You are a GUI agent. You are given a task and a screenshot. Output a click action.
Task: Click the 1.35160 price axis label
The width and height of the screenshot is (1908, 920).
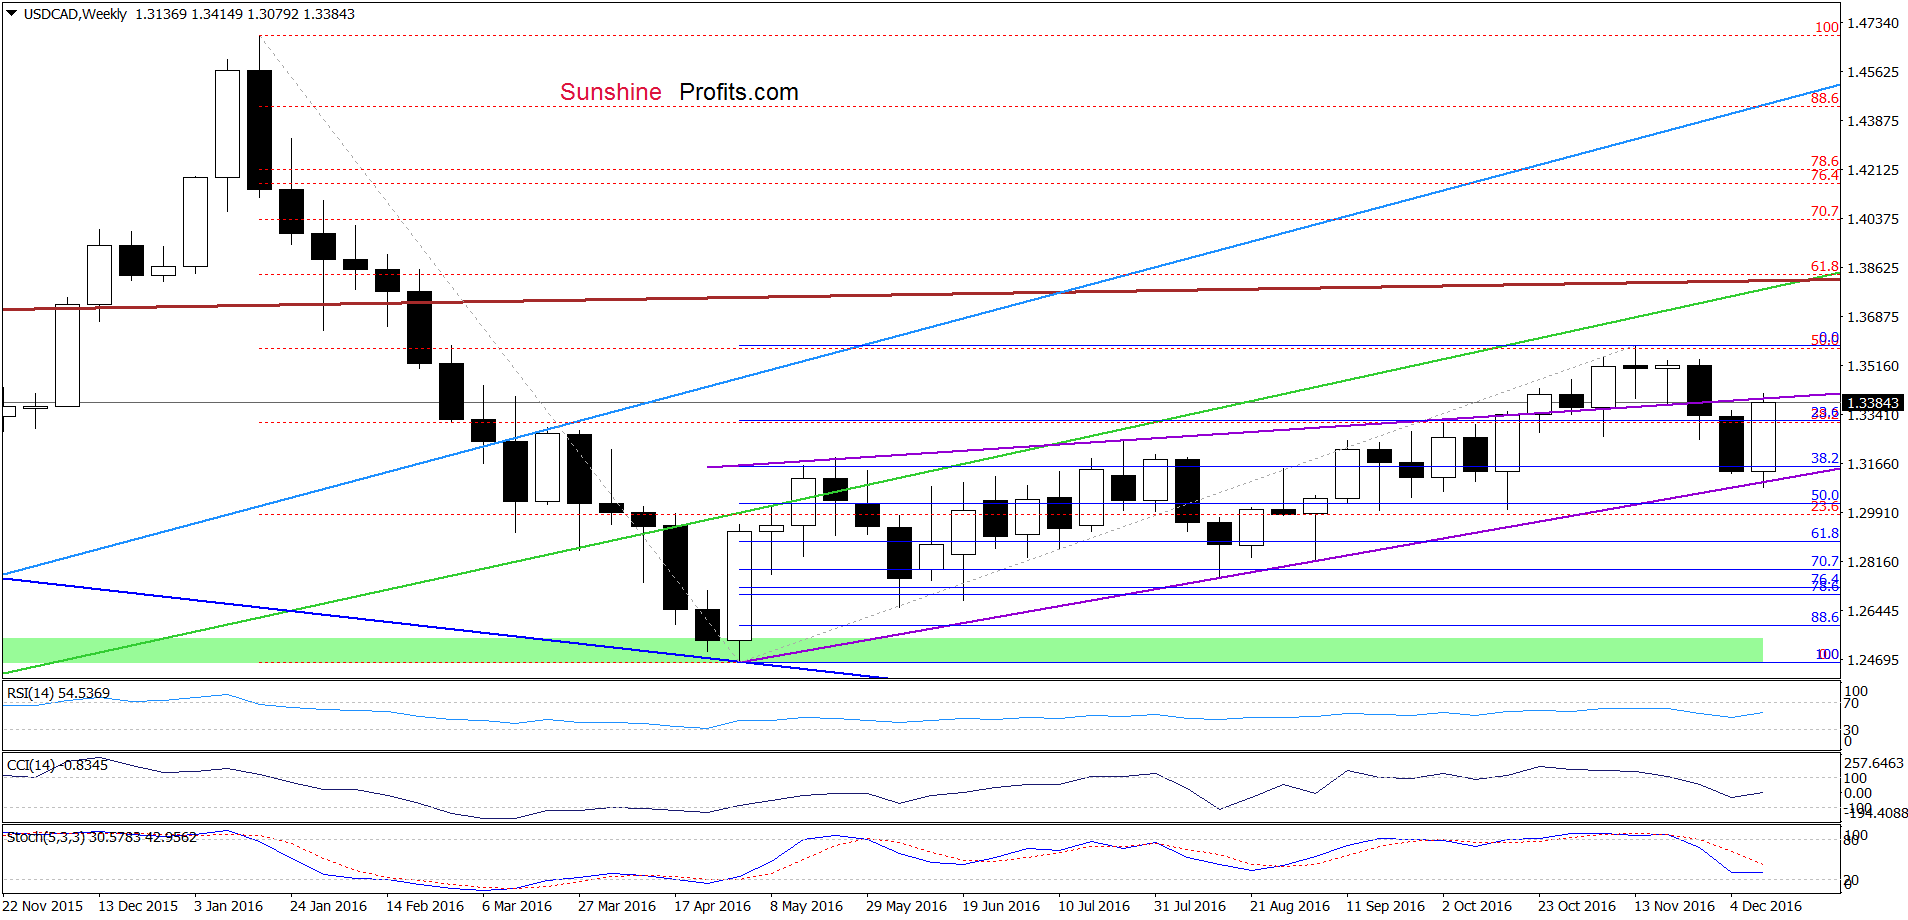pos(1872,366)
